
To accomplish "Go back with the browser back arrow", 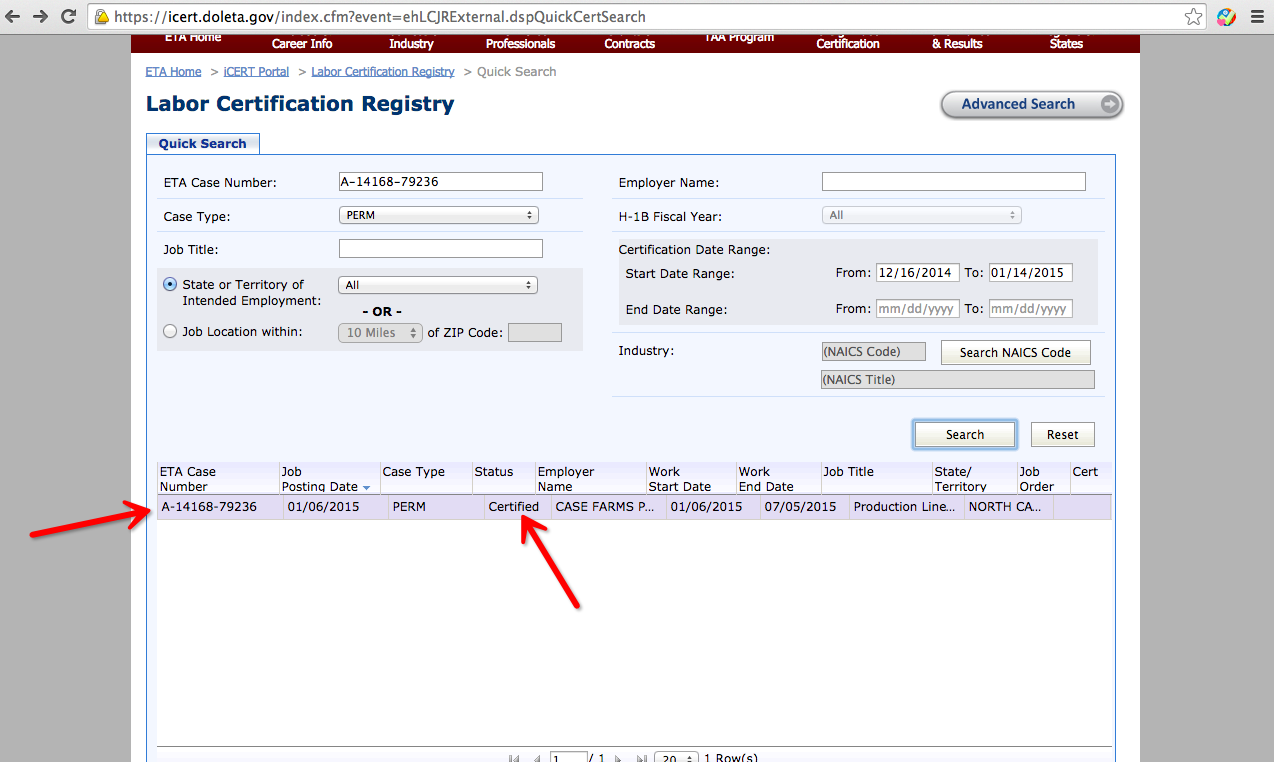I will pyautogui.click(x=13, y=16).
